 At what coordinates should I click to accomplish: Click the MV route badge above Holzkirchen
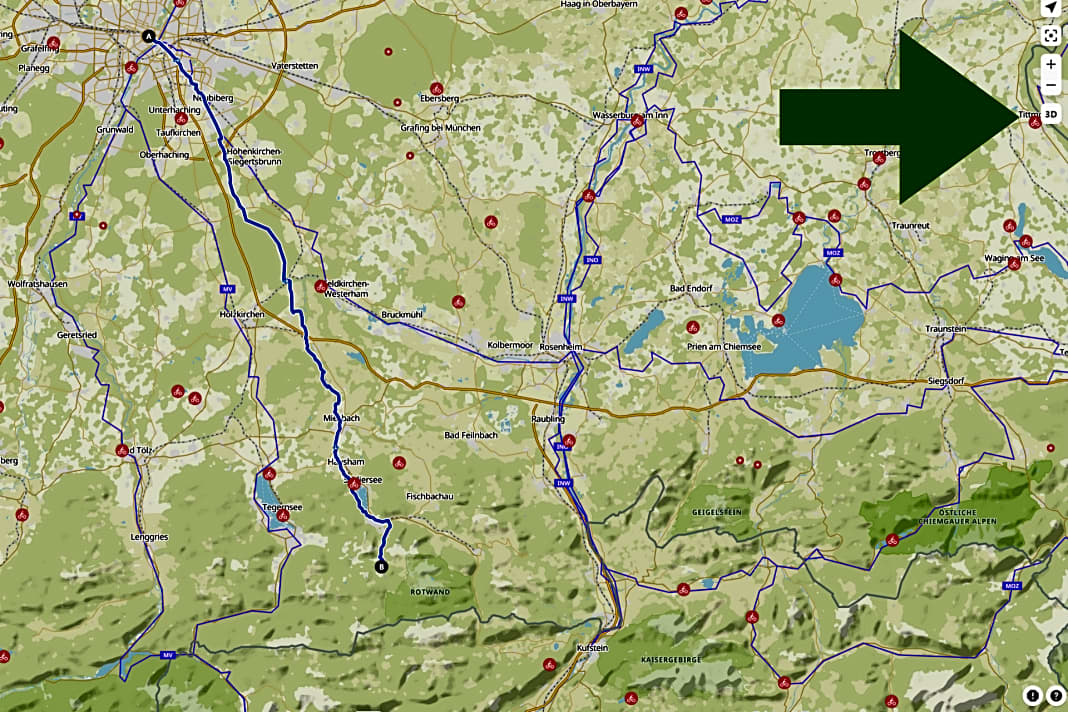pos(228,289)
